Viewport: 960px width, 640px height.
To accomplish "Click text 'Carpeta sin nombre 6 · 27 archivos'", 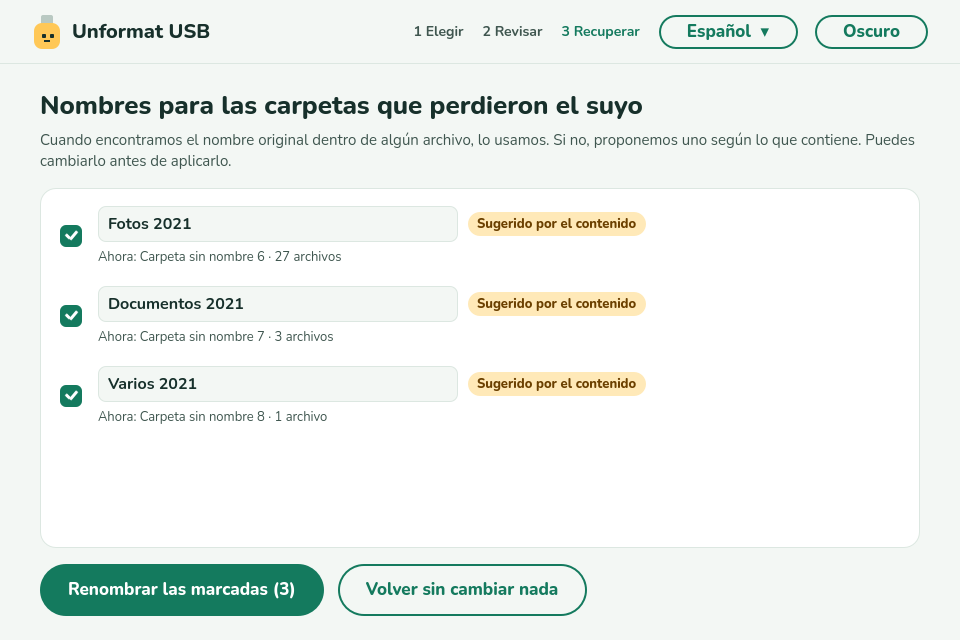I will 241,257.
